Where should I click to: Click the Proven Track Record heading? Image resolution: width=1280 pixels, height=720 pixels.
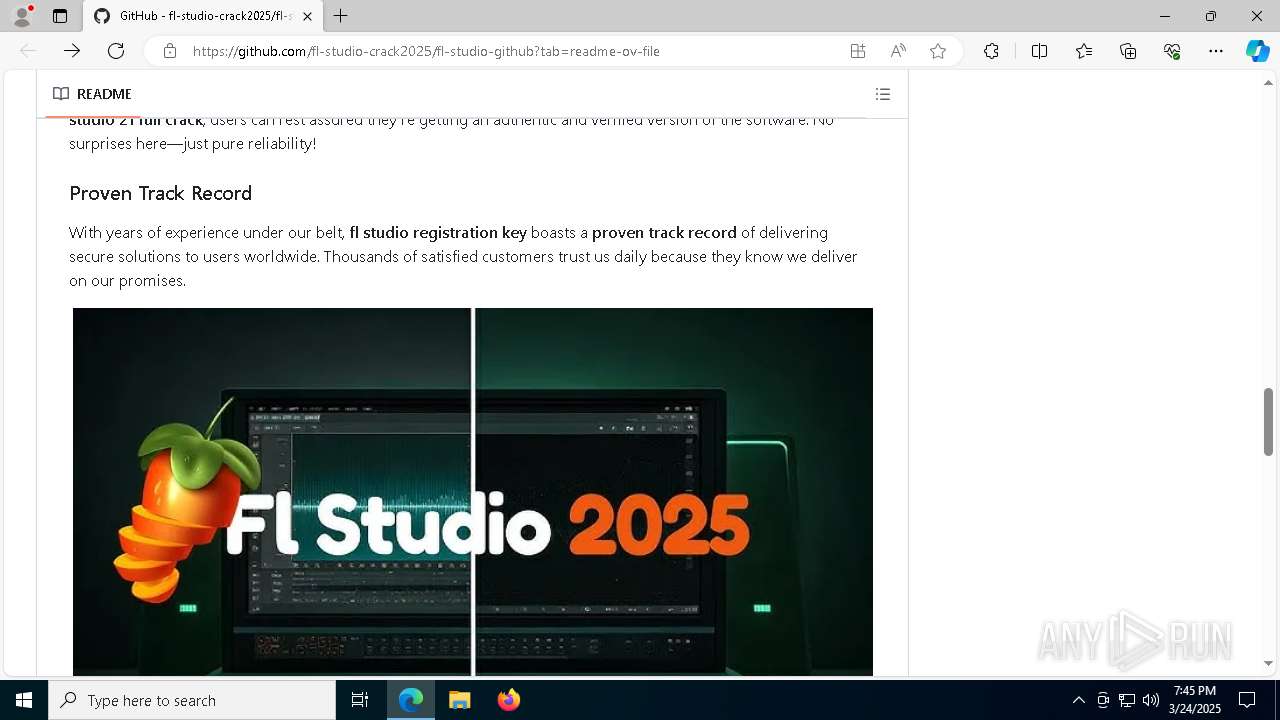pyautogui.click(x=160, y=193)
